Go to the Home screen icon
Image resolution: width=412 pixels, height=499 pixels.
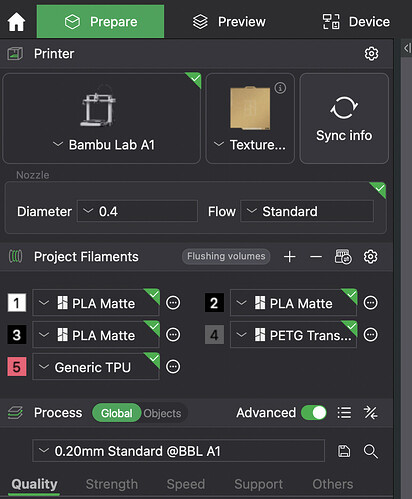[x=16, y=22]
